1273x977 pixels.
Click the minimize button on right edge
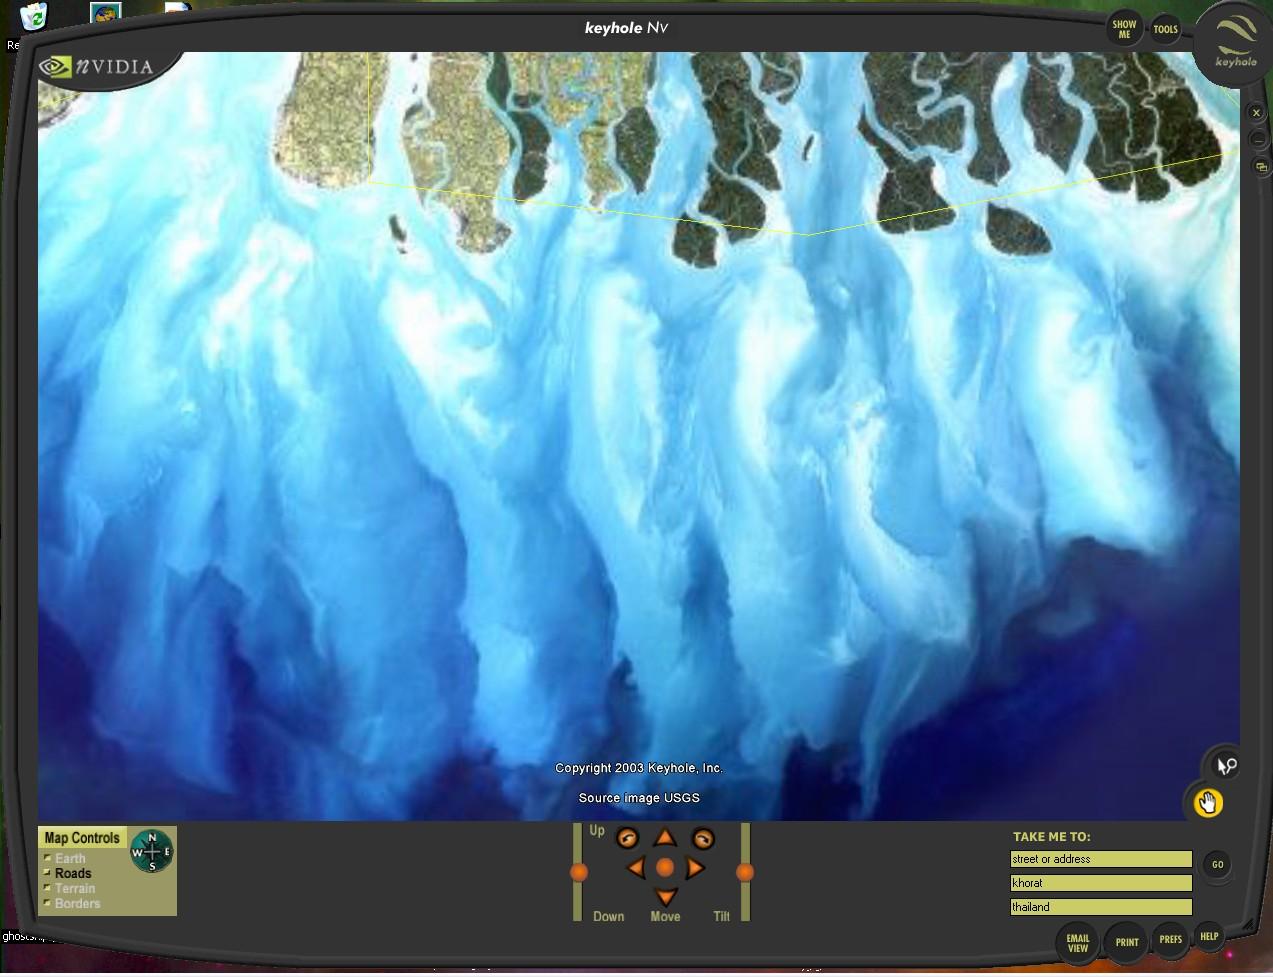1258,140
